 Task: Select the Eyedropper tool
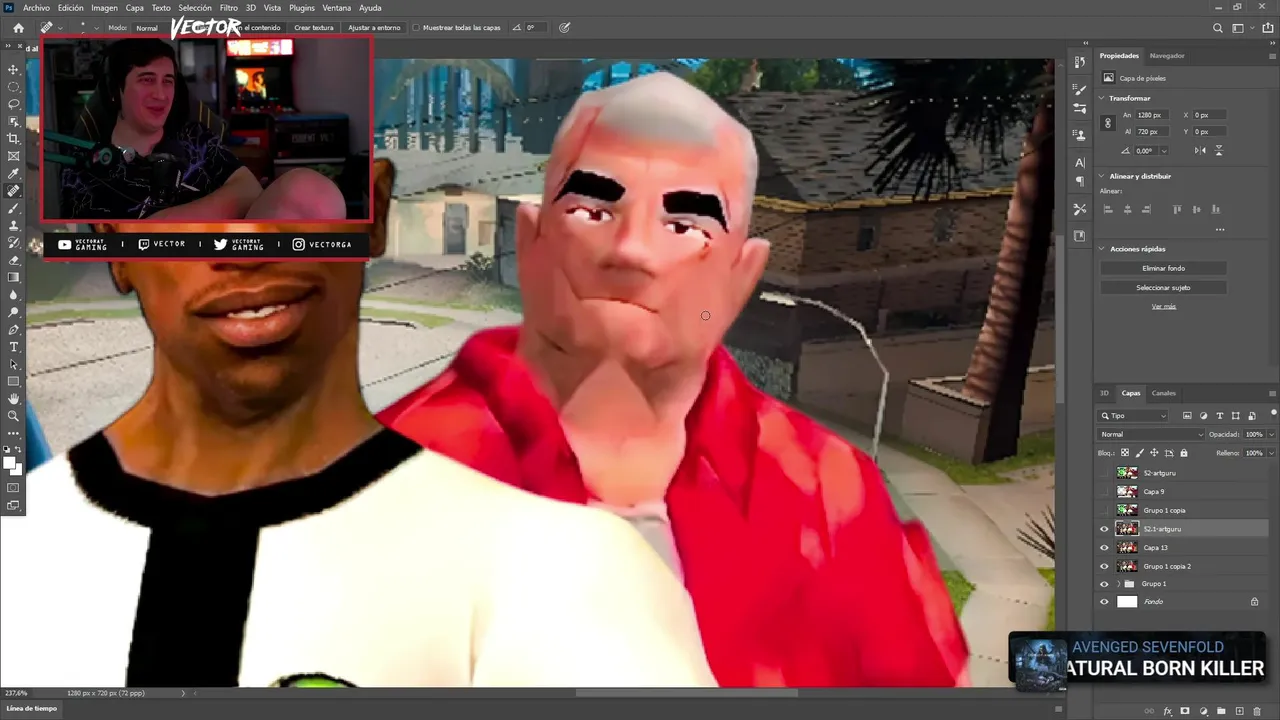pos(14,174)
